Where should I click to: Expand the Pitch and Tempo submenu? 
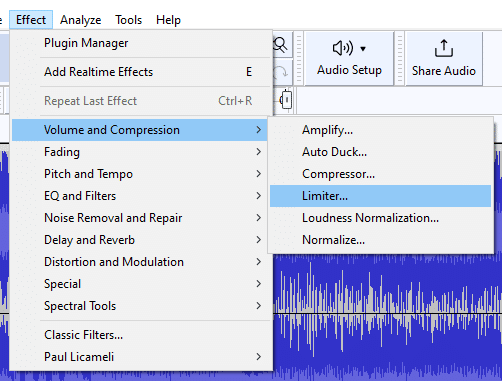click(x=140, y=174)
